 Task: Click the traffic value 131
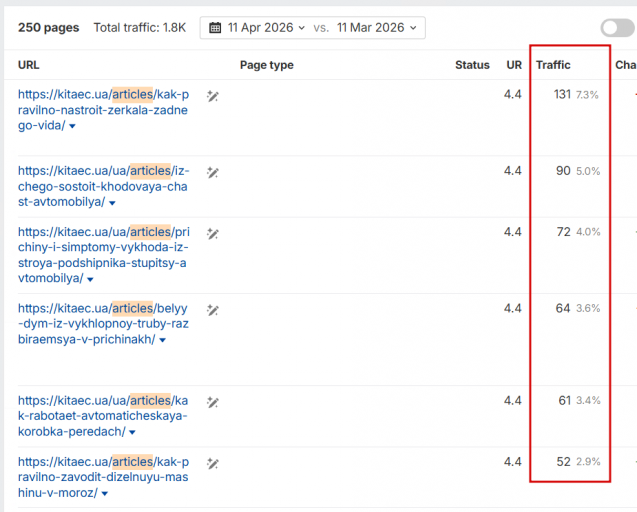coord(562,95)
